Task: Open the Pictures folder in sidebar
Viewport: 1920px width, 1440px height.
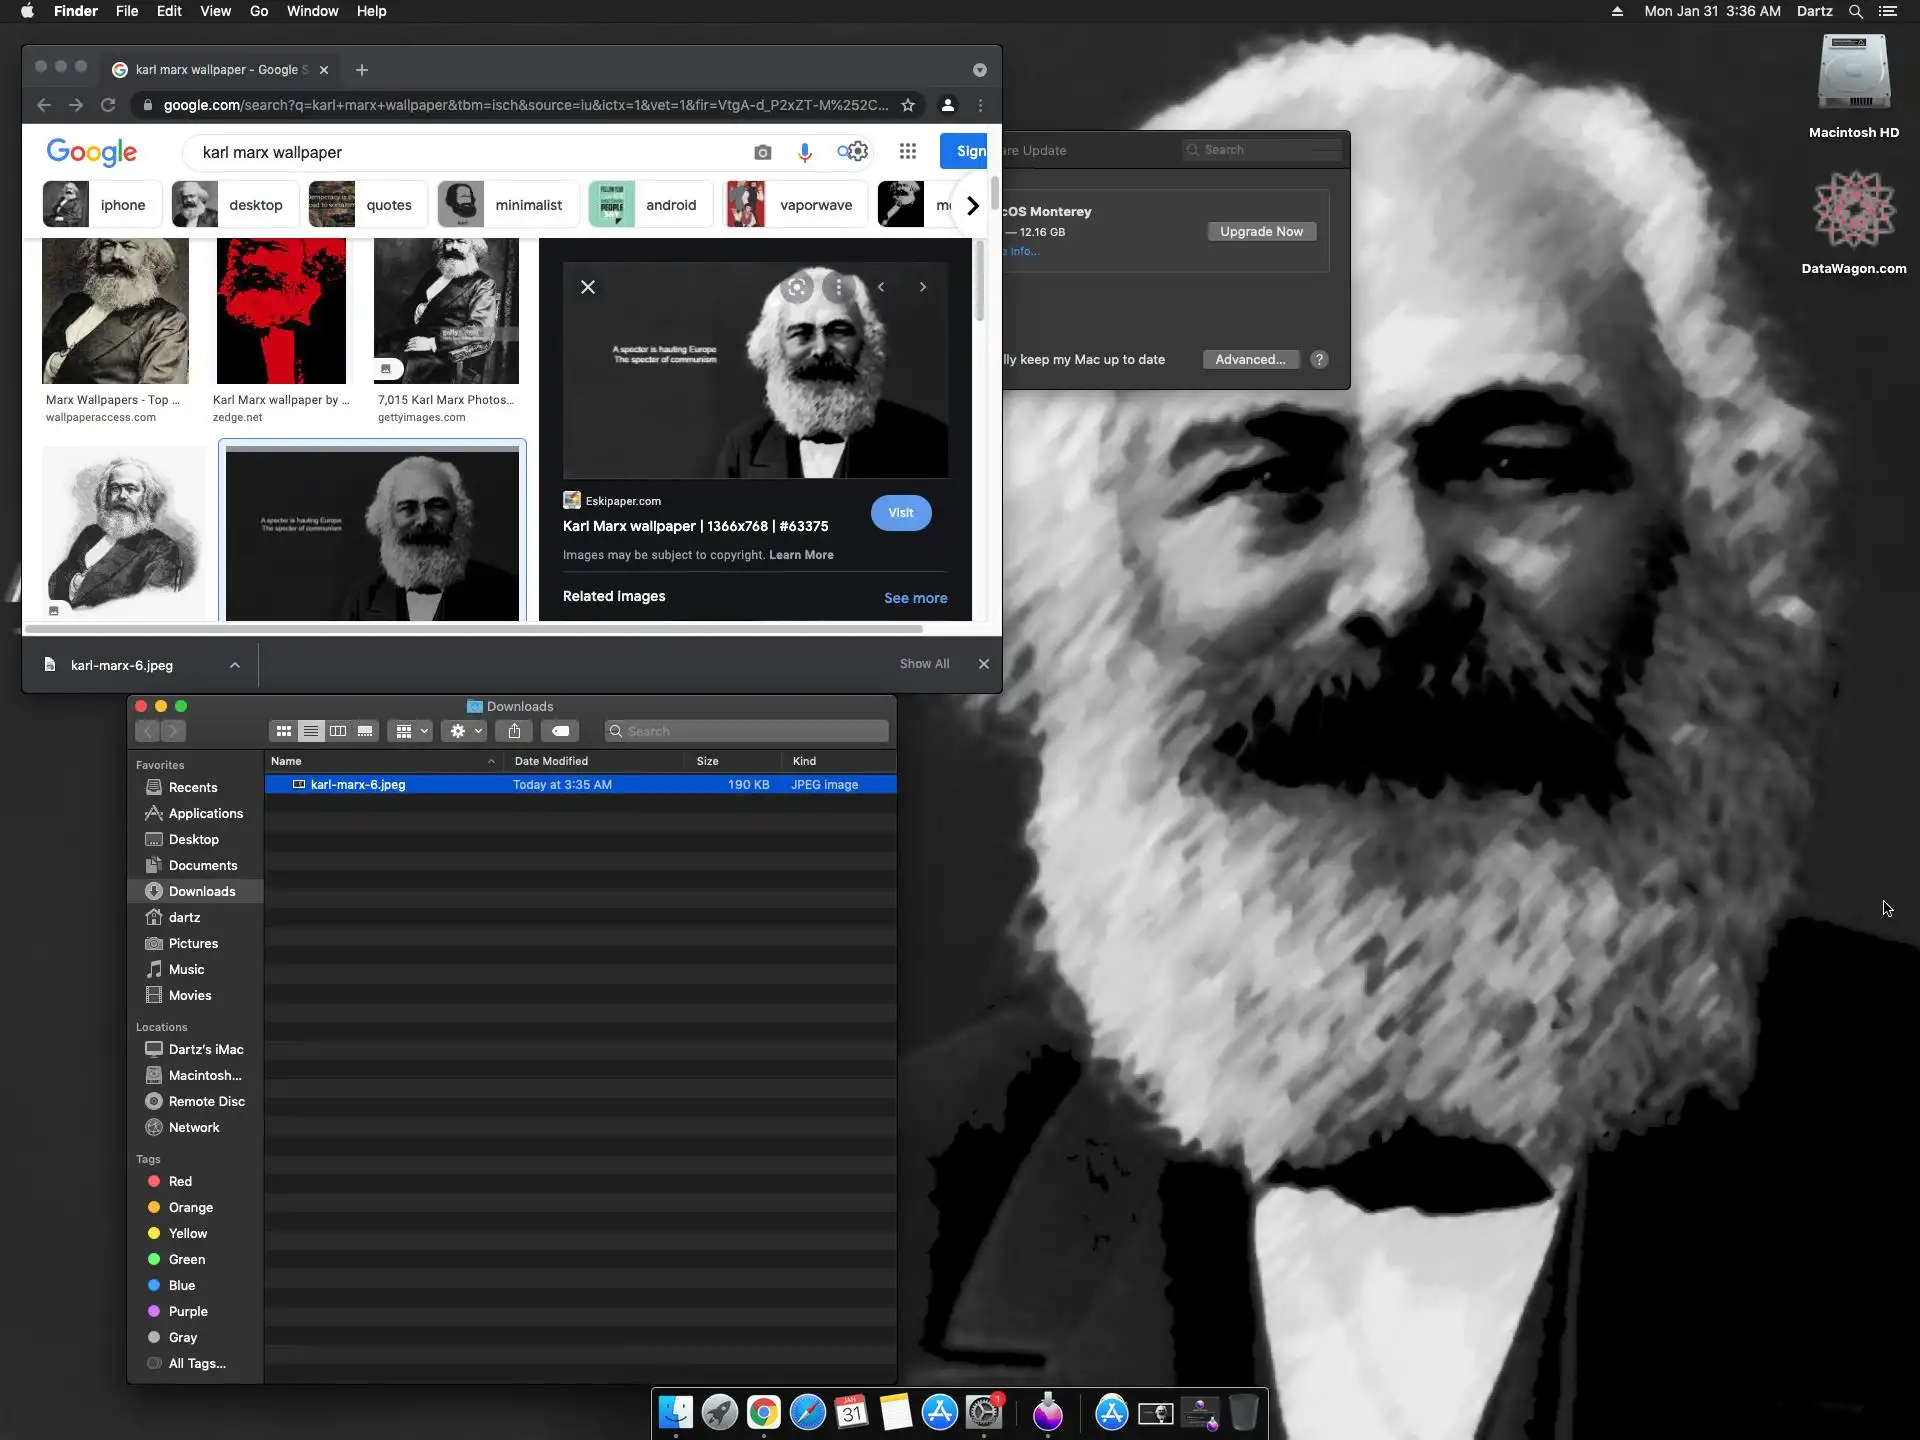Action: click(x=193, y=943)
